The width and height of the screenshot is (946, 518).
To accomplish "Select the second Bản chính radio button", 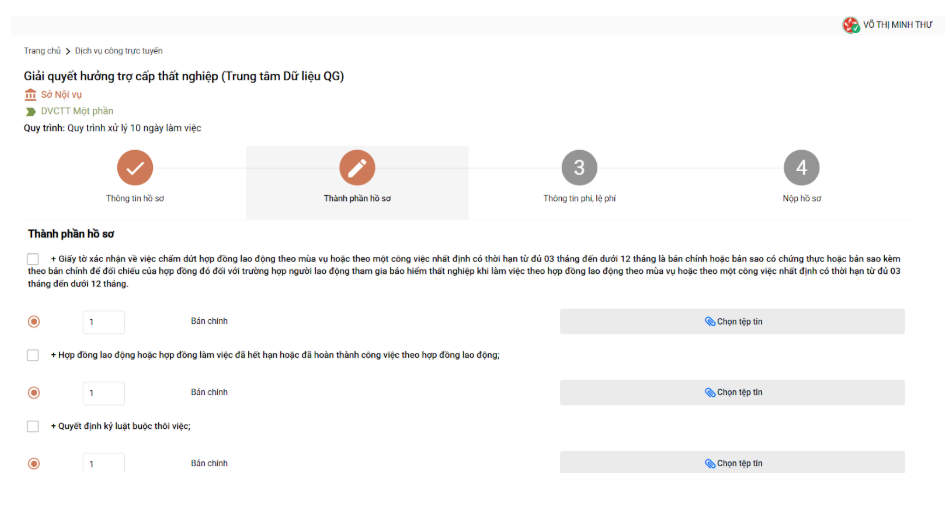I will (x=34, y=393).
